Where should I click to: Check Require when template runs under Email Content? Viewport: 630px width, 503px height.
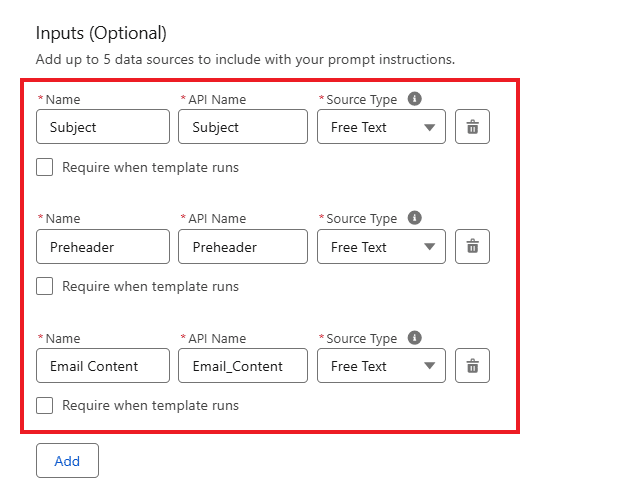point(45,405)
